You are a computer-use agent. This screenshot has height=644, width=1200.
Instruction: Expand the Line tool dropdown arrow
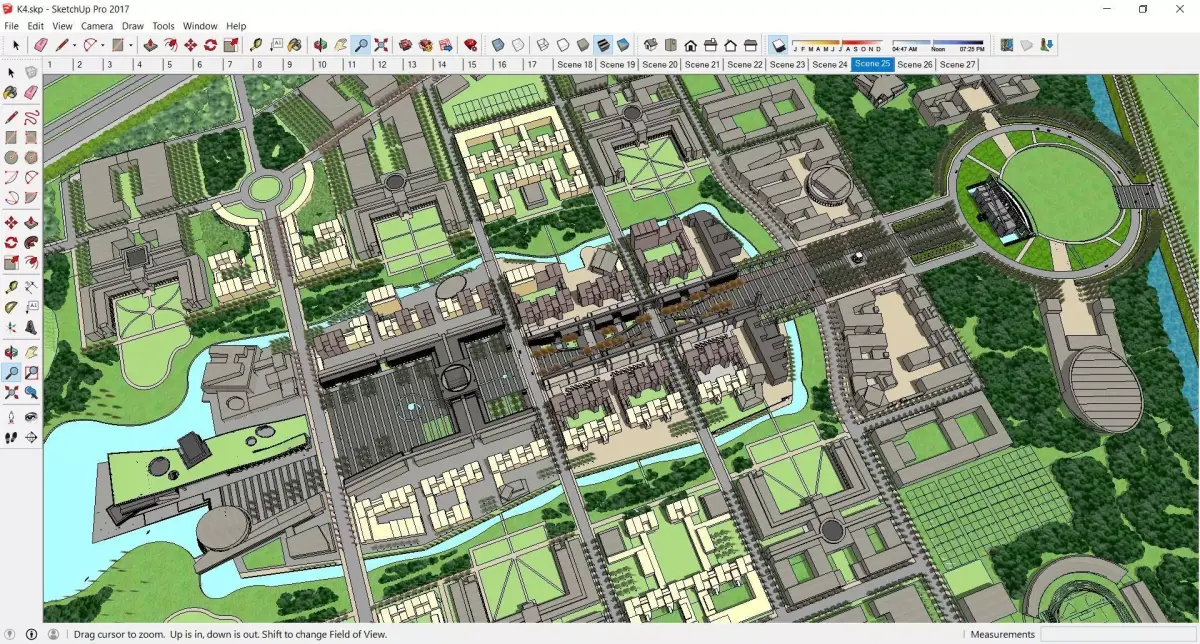(x=76, y=45)
